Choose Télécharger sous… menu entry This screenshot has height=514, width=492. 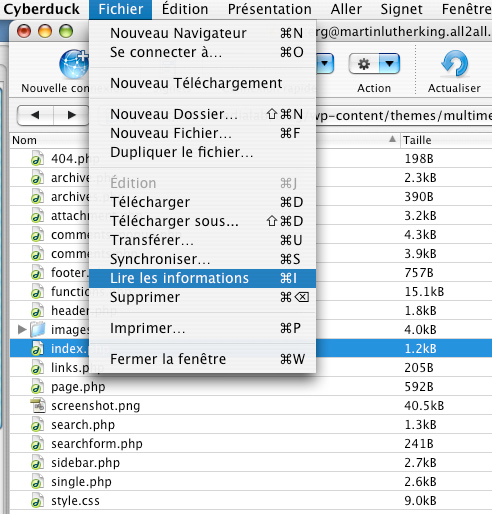click(202, 221)
